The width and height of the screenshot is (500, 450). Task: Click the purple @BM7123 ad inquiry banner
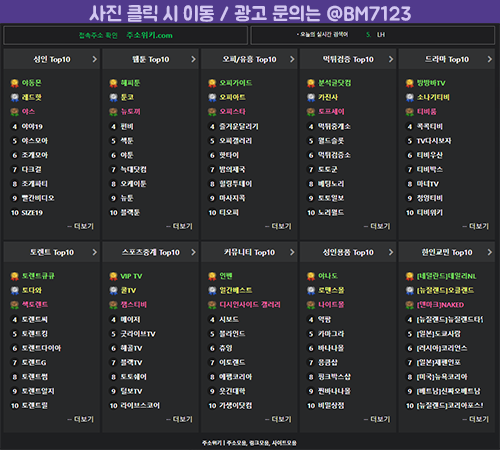click(250, 12)
